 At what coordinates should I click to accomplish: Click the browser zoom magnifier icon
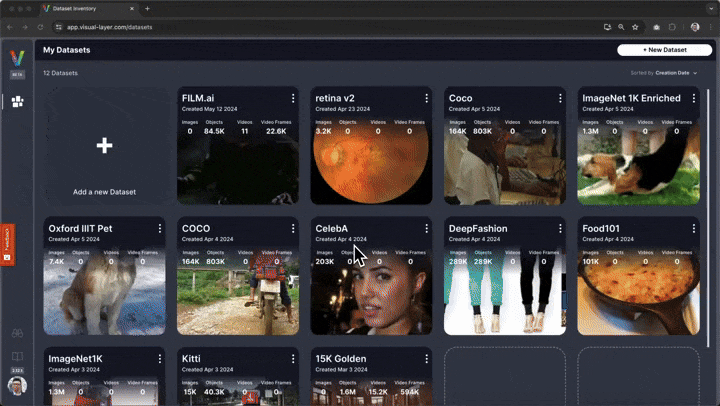[621, 27]
